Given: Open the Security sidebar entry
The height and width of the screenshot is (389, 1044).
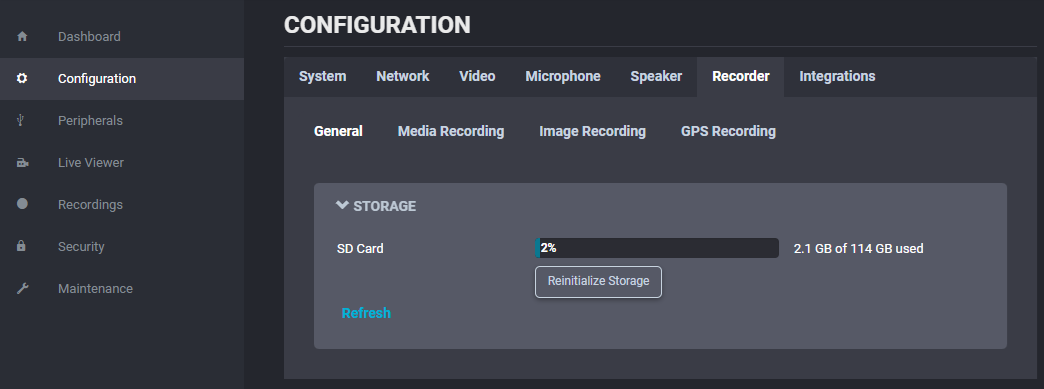Looking at the screenshot, I should coord(122,246).
